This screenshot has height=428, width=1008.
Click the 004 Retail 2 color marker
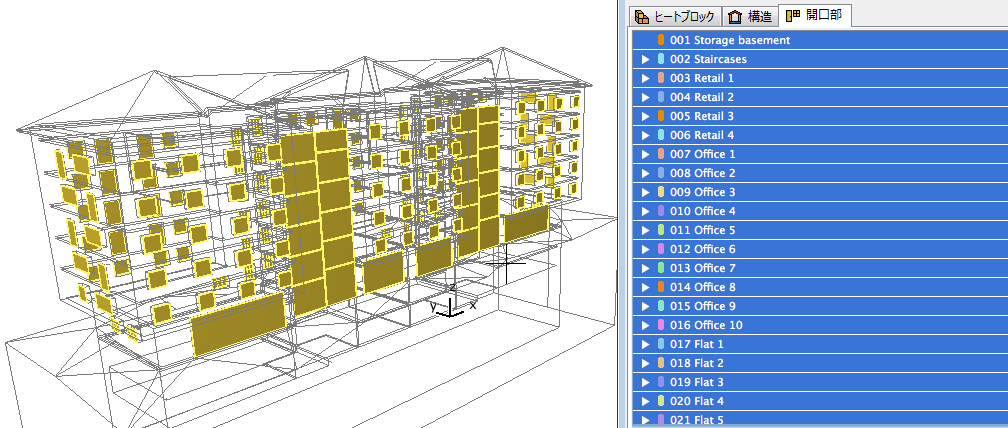coord(661,97)
